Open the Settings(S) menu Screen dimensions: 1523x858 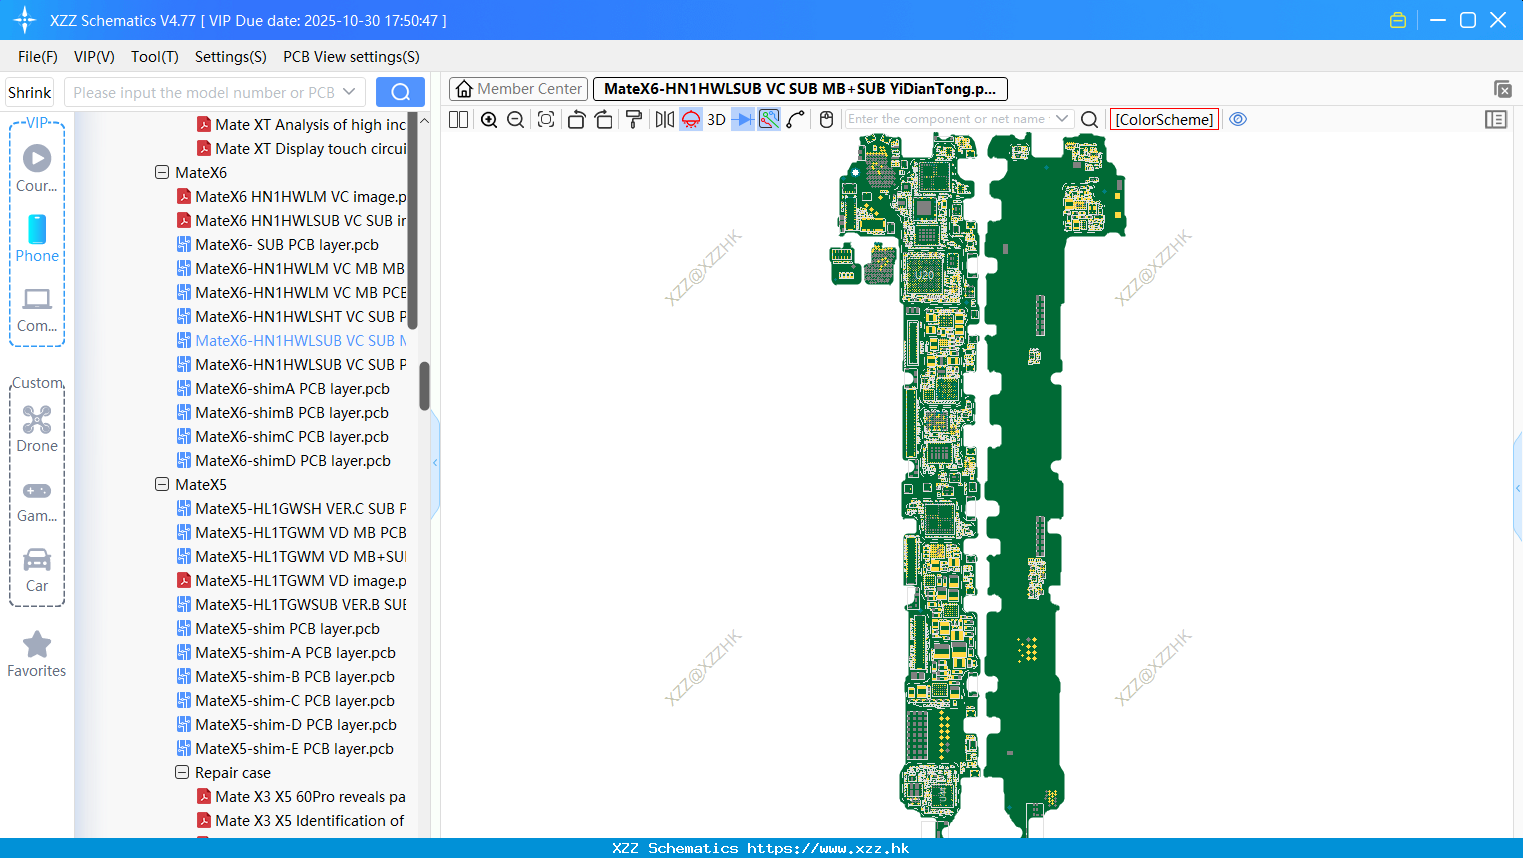[x=231, y=57]
